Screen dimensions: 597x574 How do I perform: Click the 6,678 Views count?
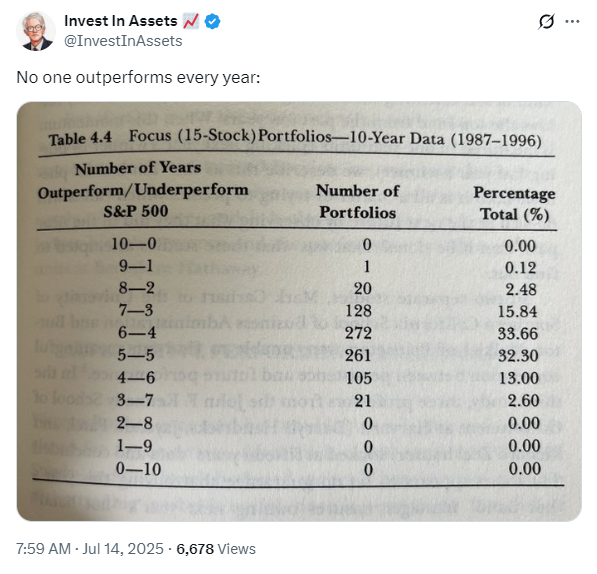(x=216, y=549)
